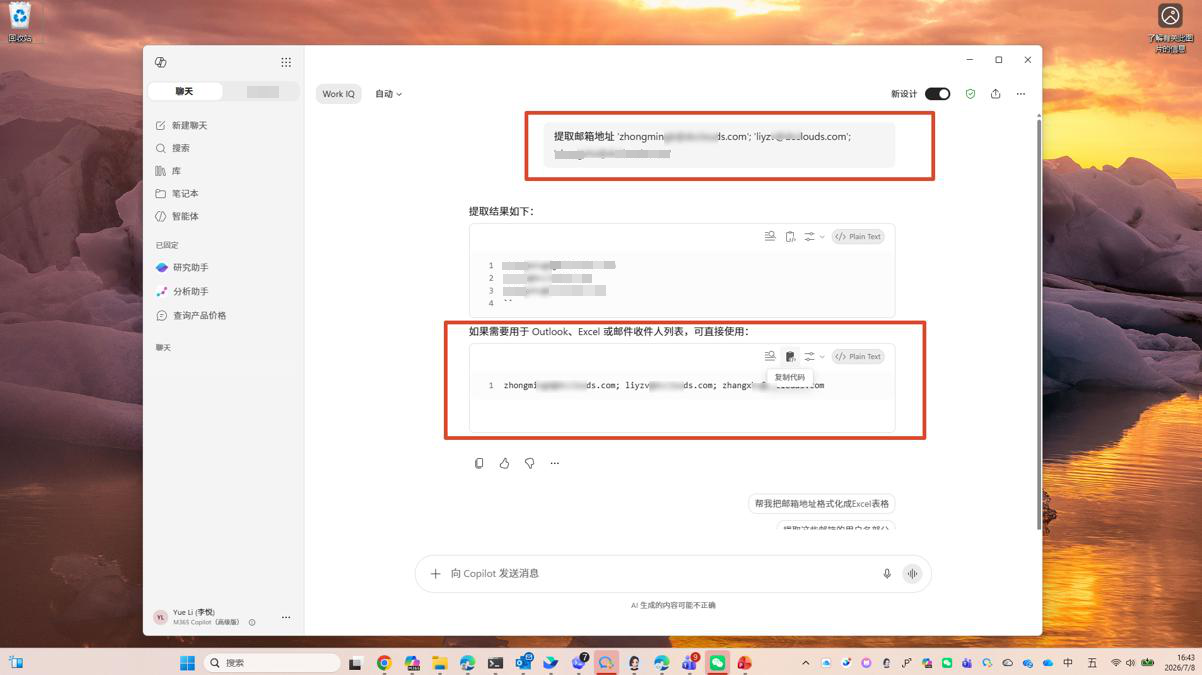Image resolution: width=1202 pixels, height=675 pixels.
Task: Toggle word wrap in the recipient list code block
Action: [x=770, y=356]
